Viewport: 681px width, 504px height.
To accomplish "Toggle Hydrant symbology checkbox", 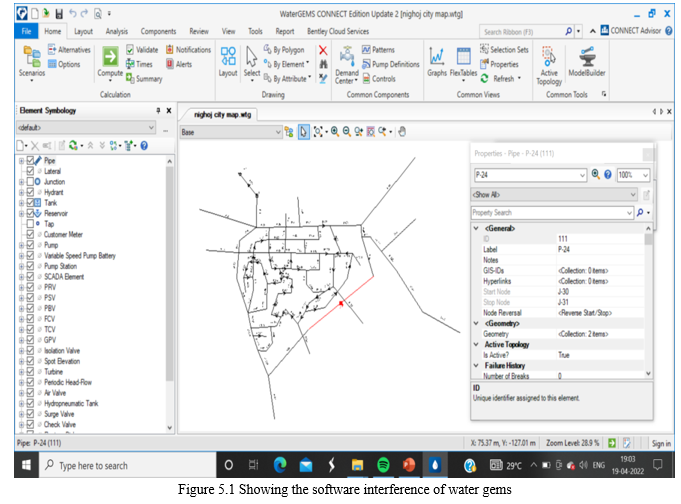I will coord(30,192).
